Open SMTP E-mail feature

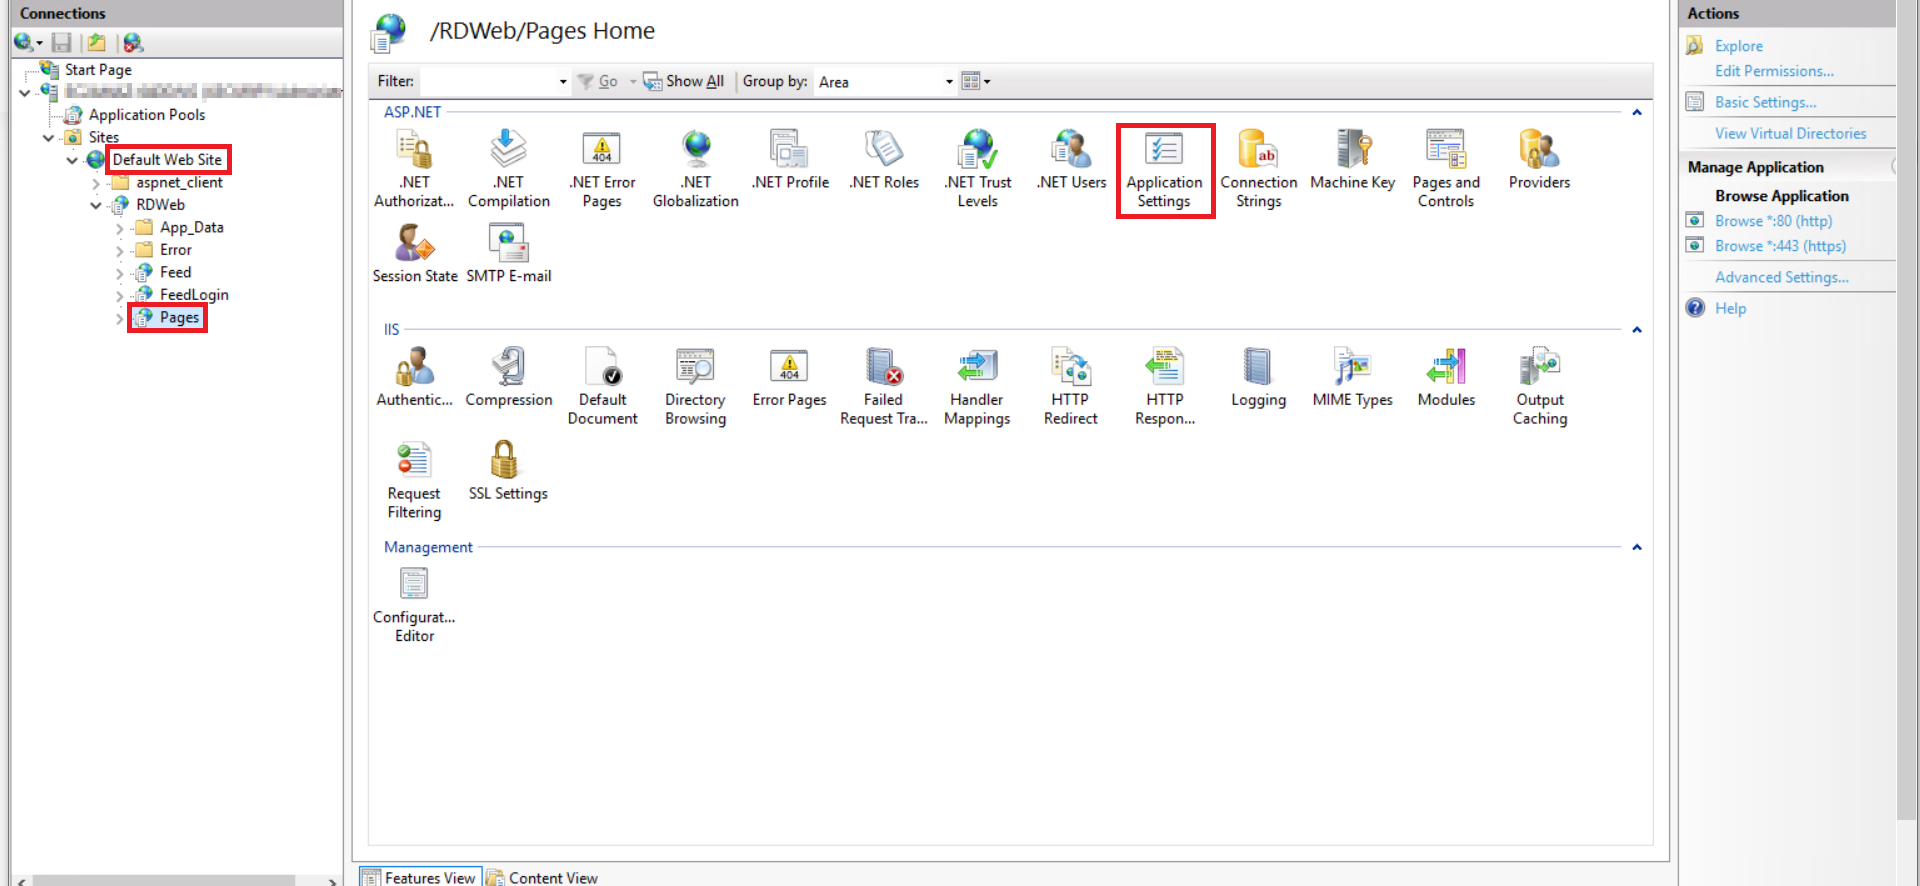coord(508,254)
